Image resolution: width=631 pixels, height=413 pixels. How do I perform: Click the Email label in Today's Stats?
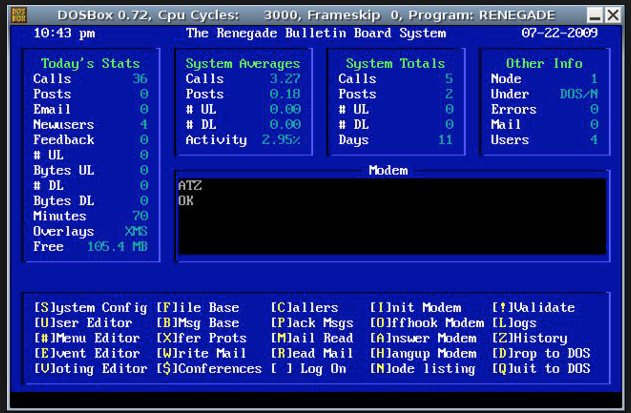pyautogui.click(x=52, y=109)
